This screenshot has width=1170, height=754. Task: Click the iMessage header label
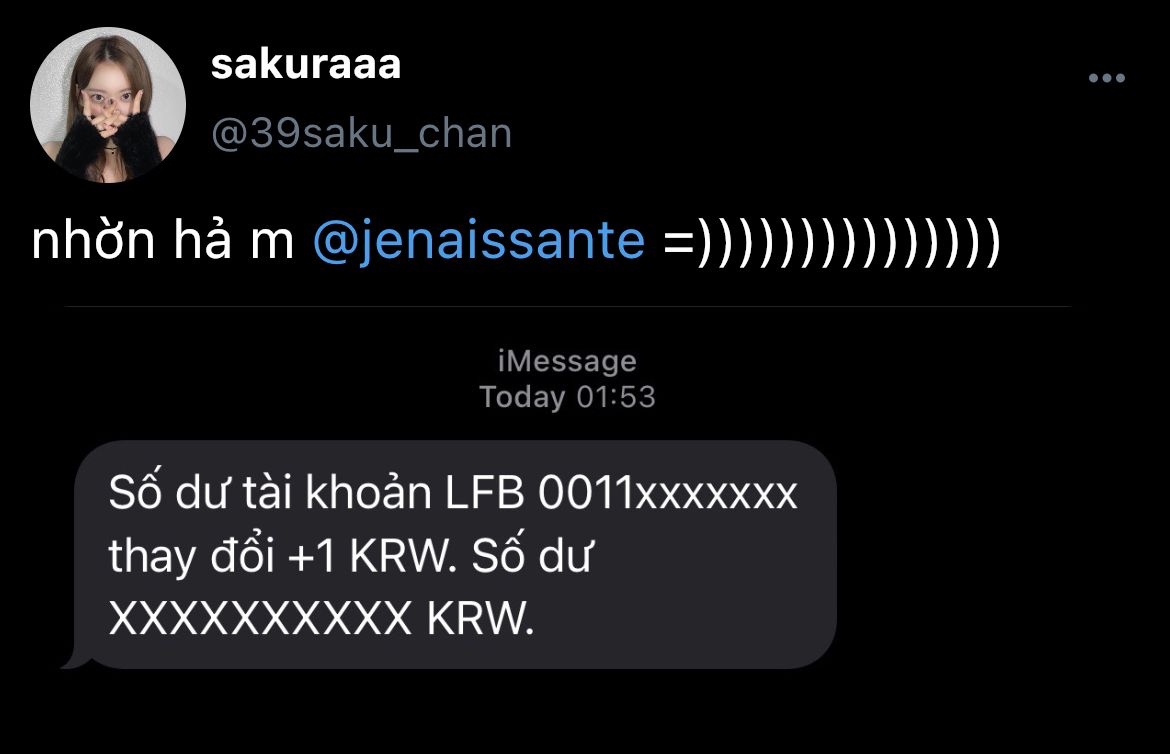click(567, 361)
